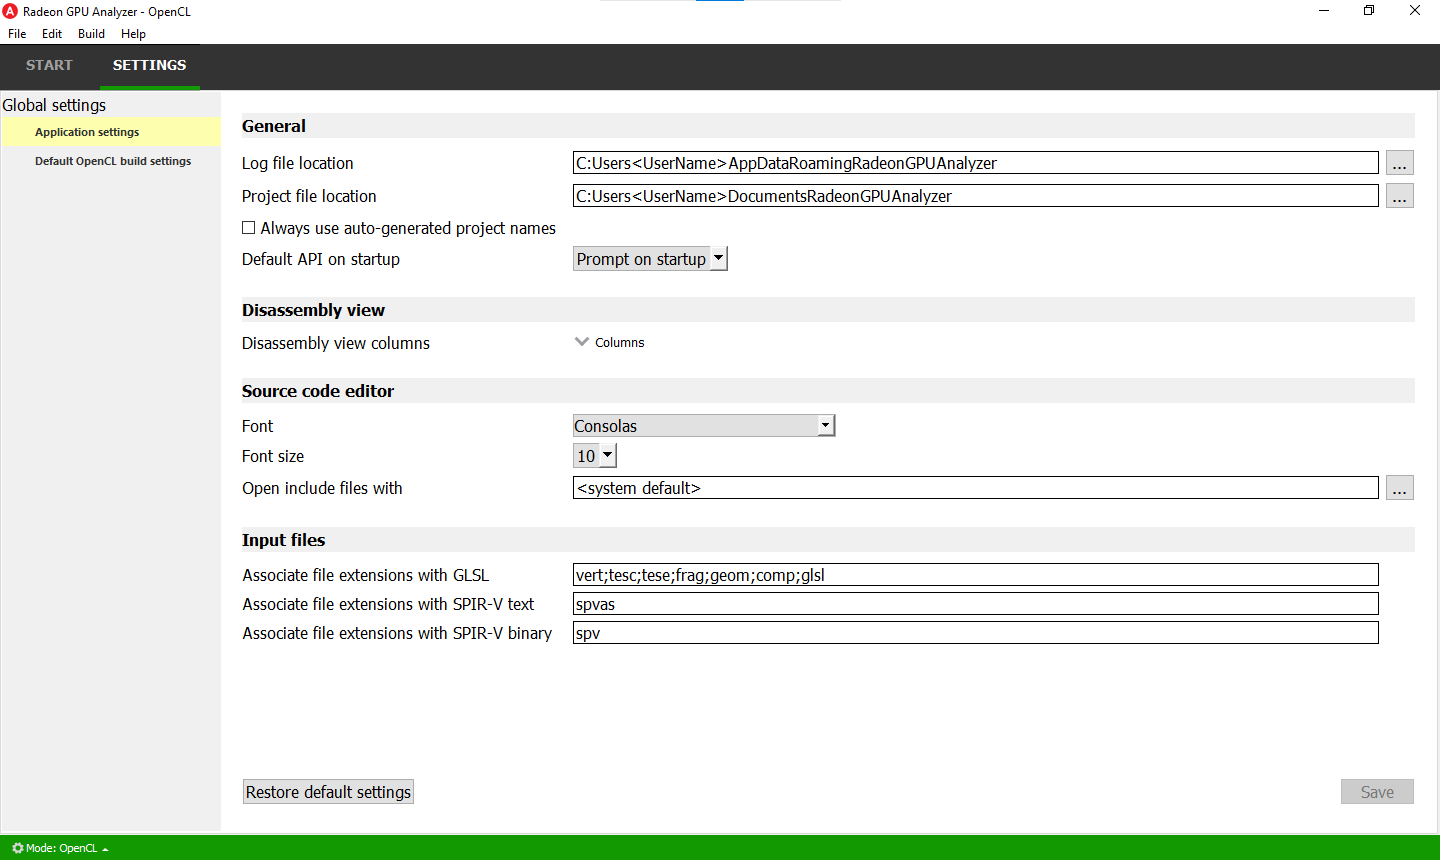Open the Help menu
The width and height of the screenshot is (1440, 860).
(x=133, y=34)
